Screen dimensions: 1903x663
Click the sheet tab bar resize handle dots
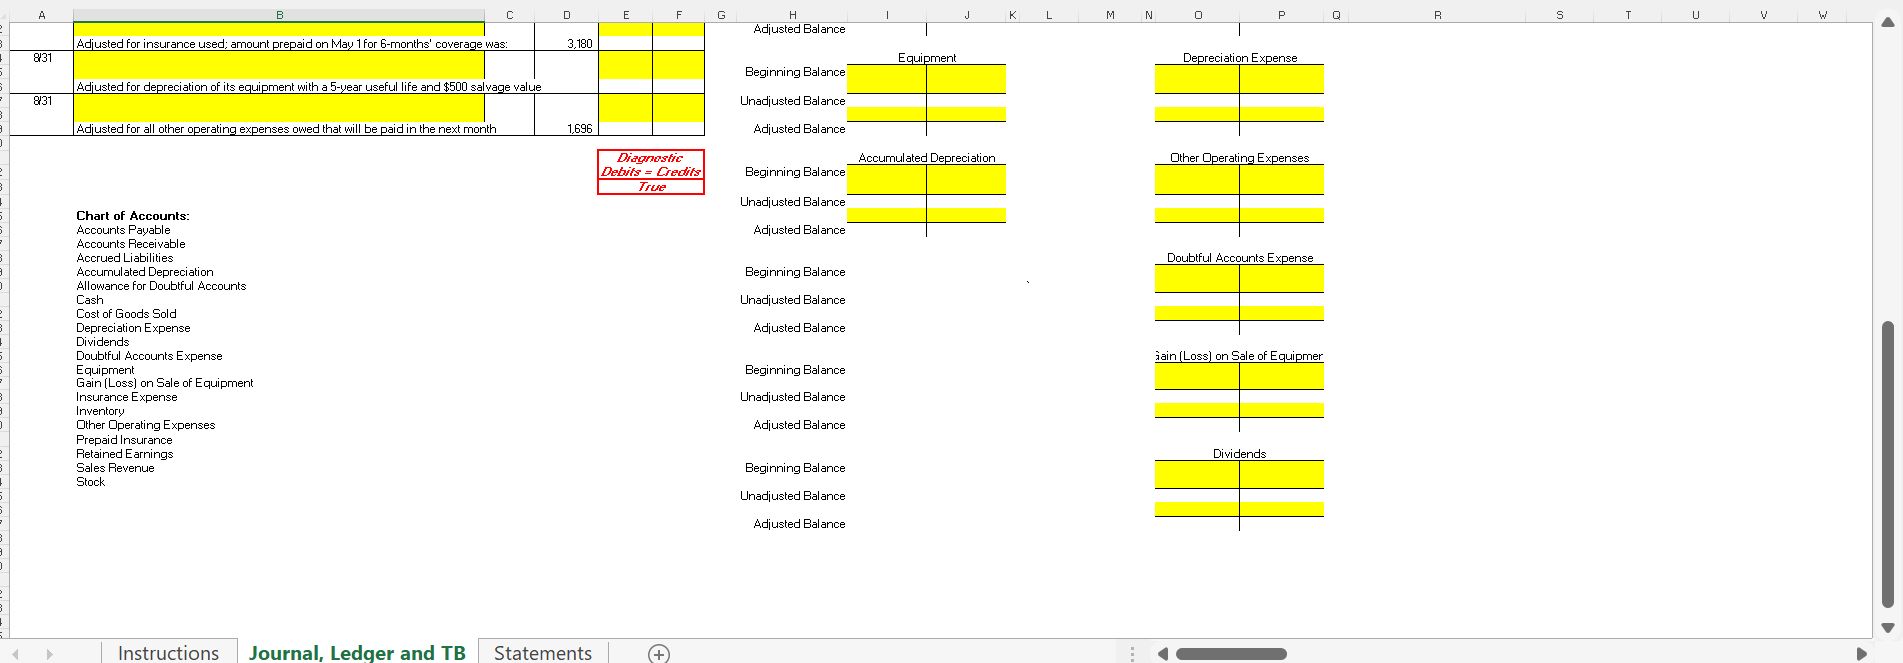coord(1132,654)
